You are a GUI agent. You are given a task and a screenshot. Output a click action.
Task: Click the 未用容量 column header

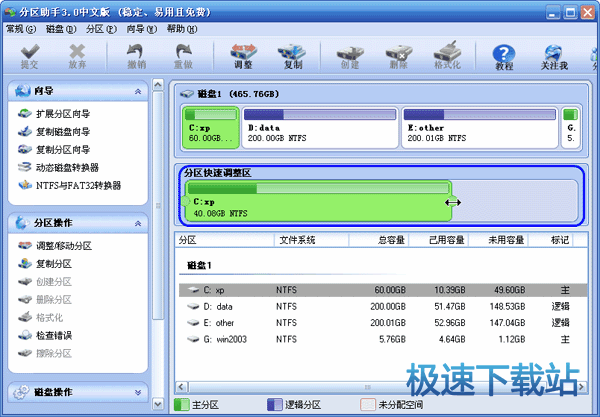pos(499,240)
